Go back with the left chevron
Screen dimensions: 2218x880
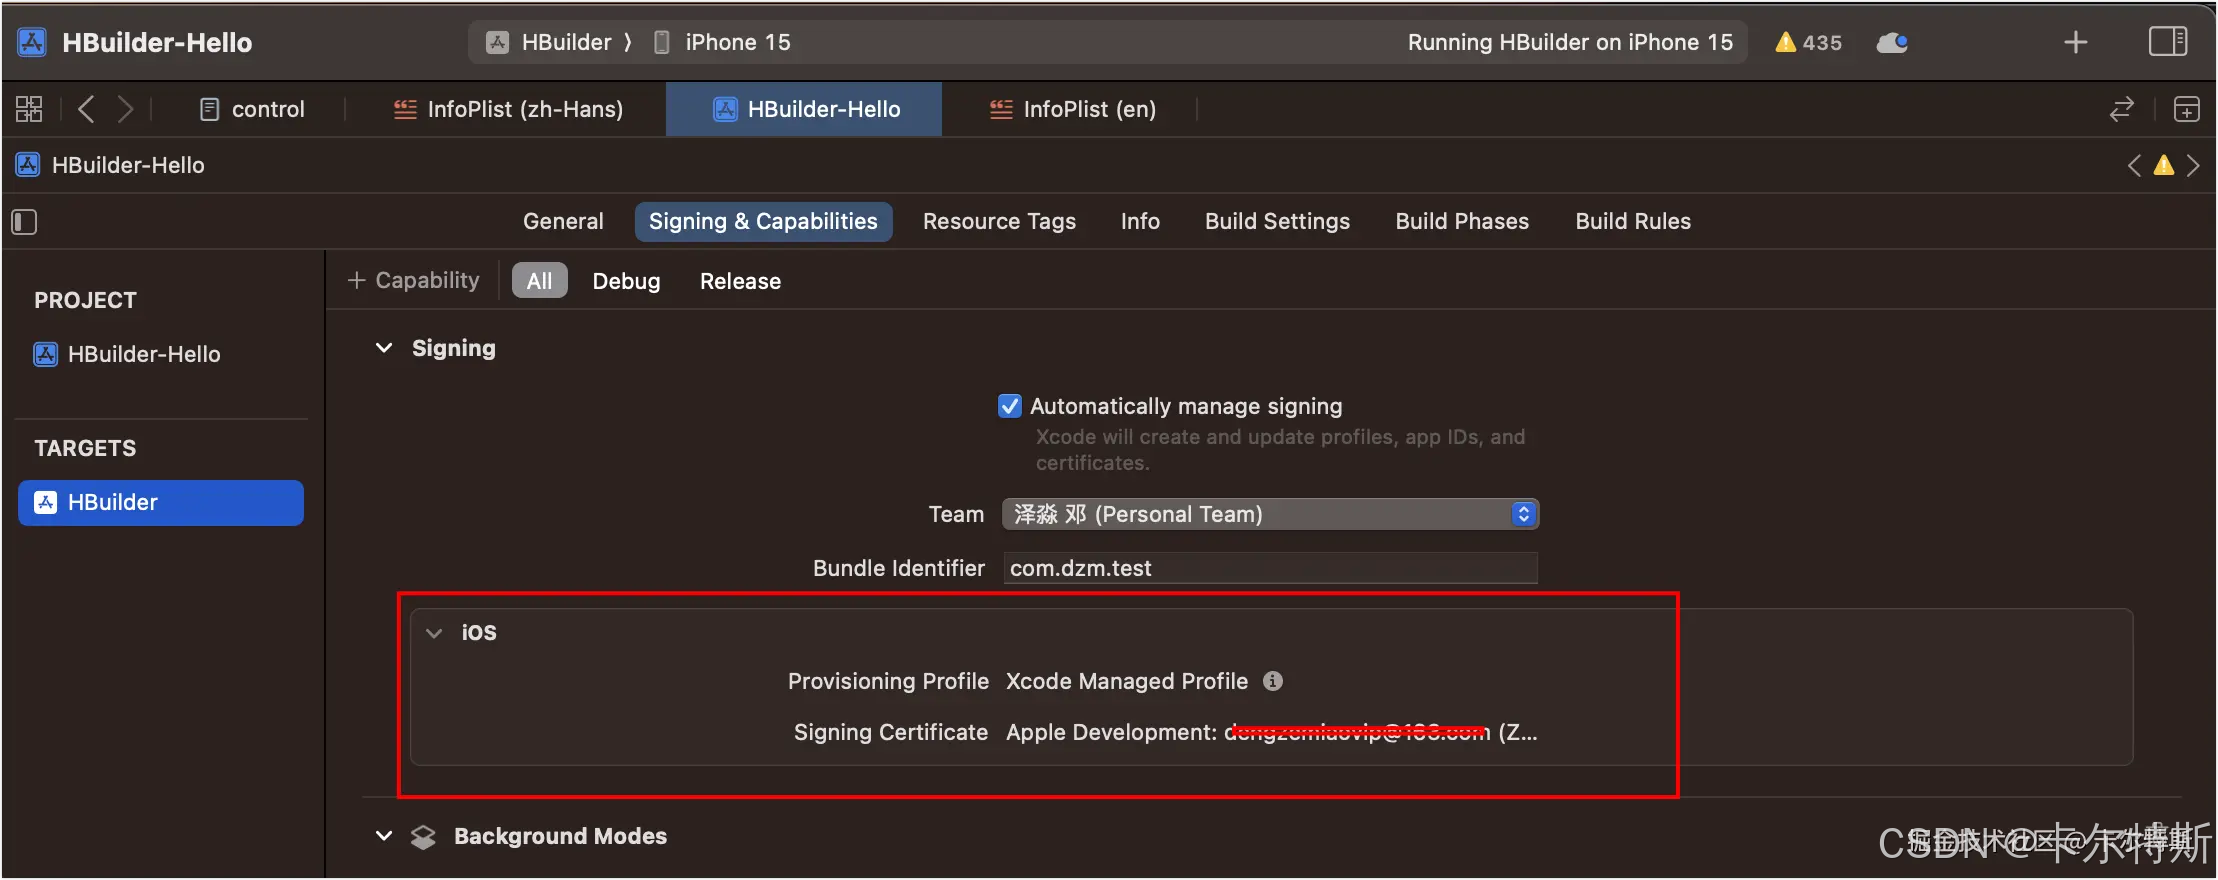(x=86, y=109)
